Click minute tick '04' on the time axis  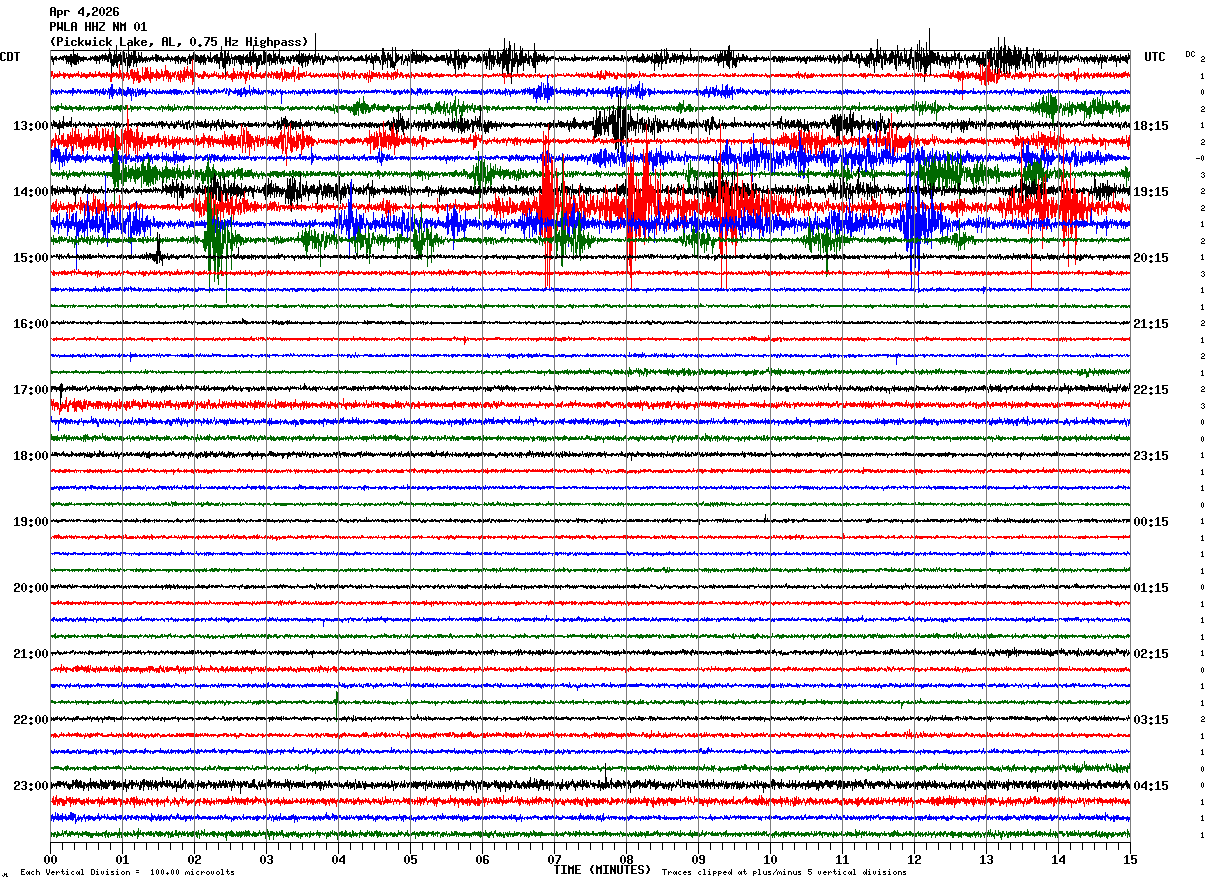(x=338, y=859)
